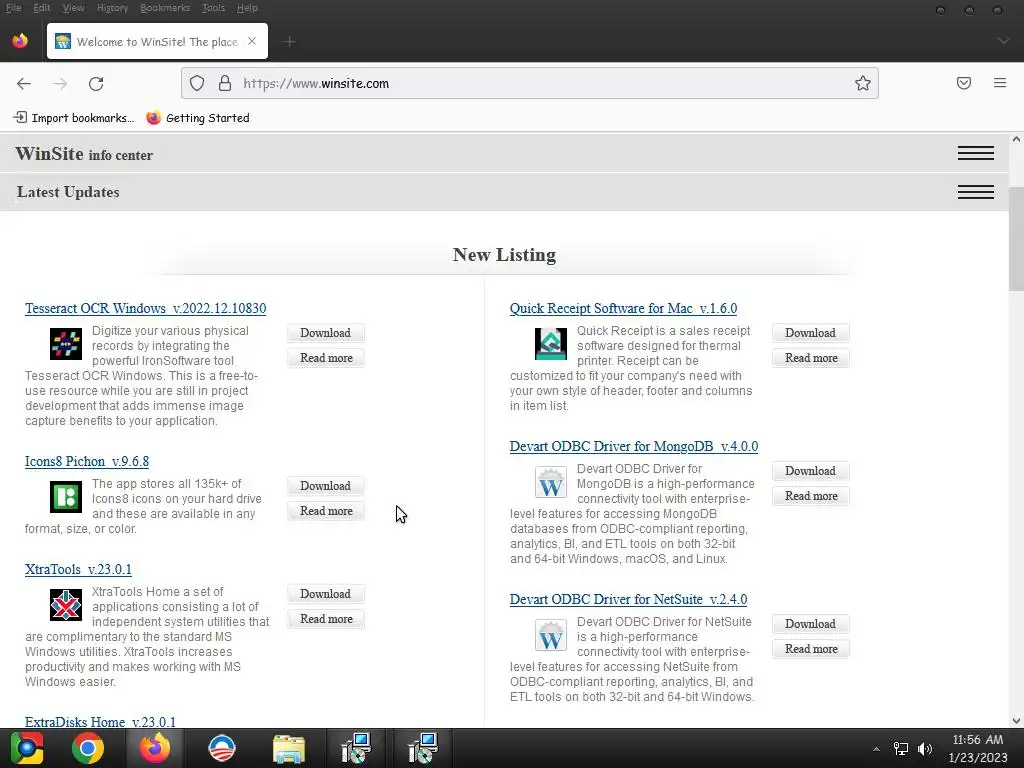Screen dimensions: 1024x768
Task: Focus the URL address bar
Action: pos(530,83)
